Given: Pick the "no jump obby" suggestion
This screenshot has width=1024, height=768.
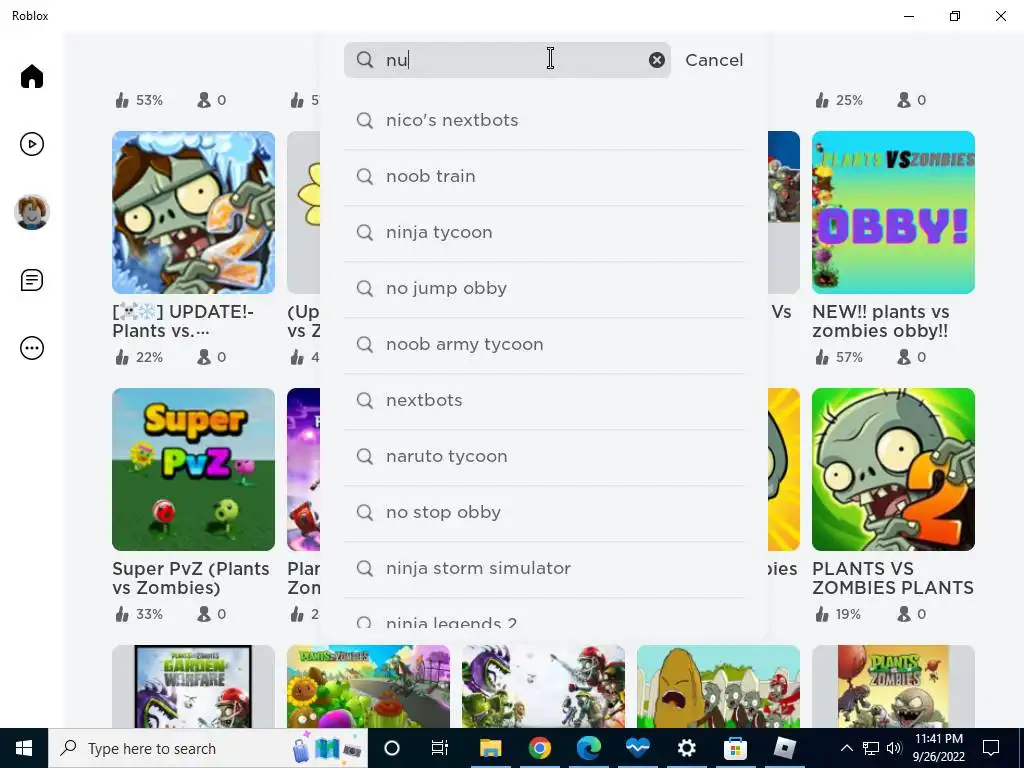Looking at the screenshot, I should tap(545, 289).
